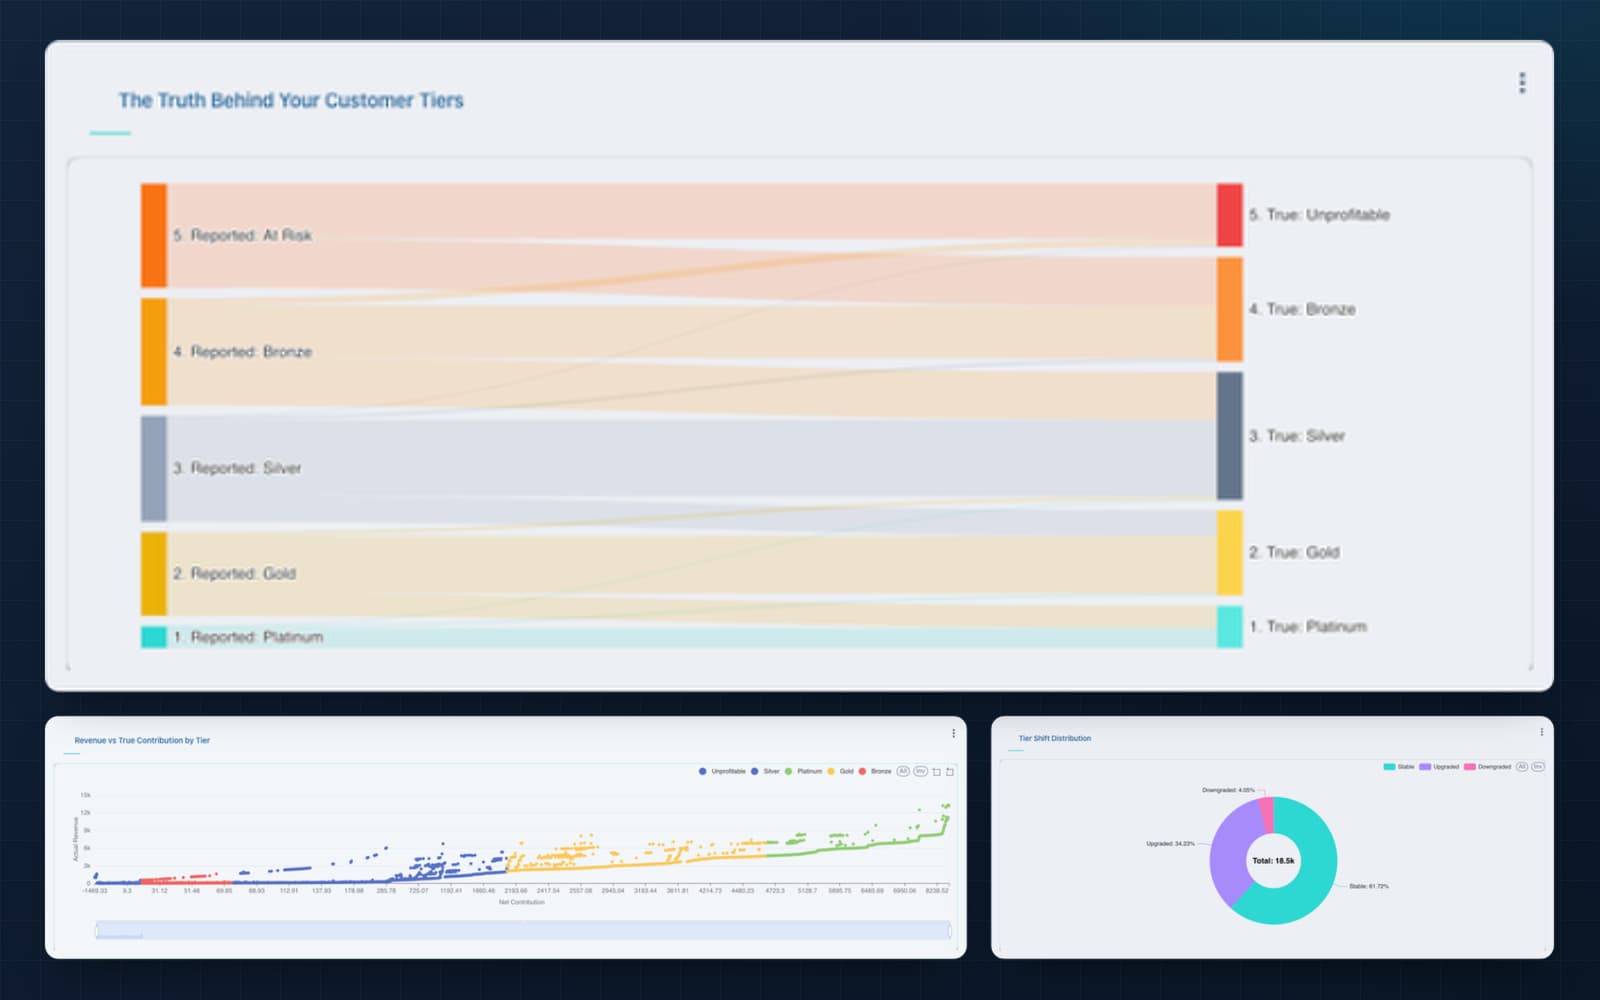Click the All button in the Tier Shift legend
The width and height of the screenshot is (1600, 1000).
click(1522, 767)
